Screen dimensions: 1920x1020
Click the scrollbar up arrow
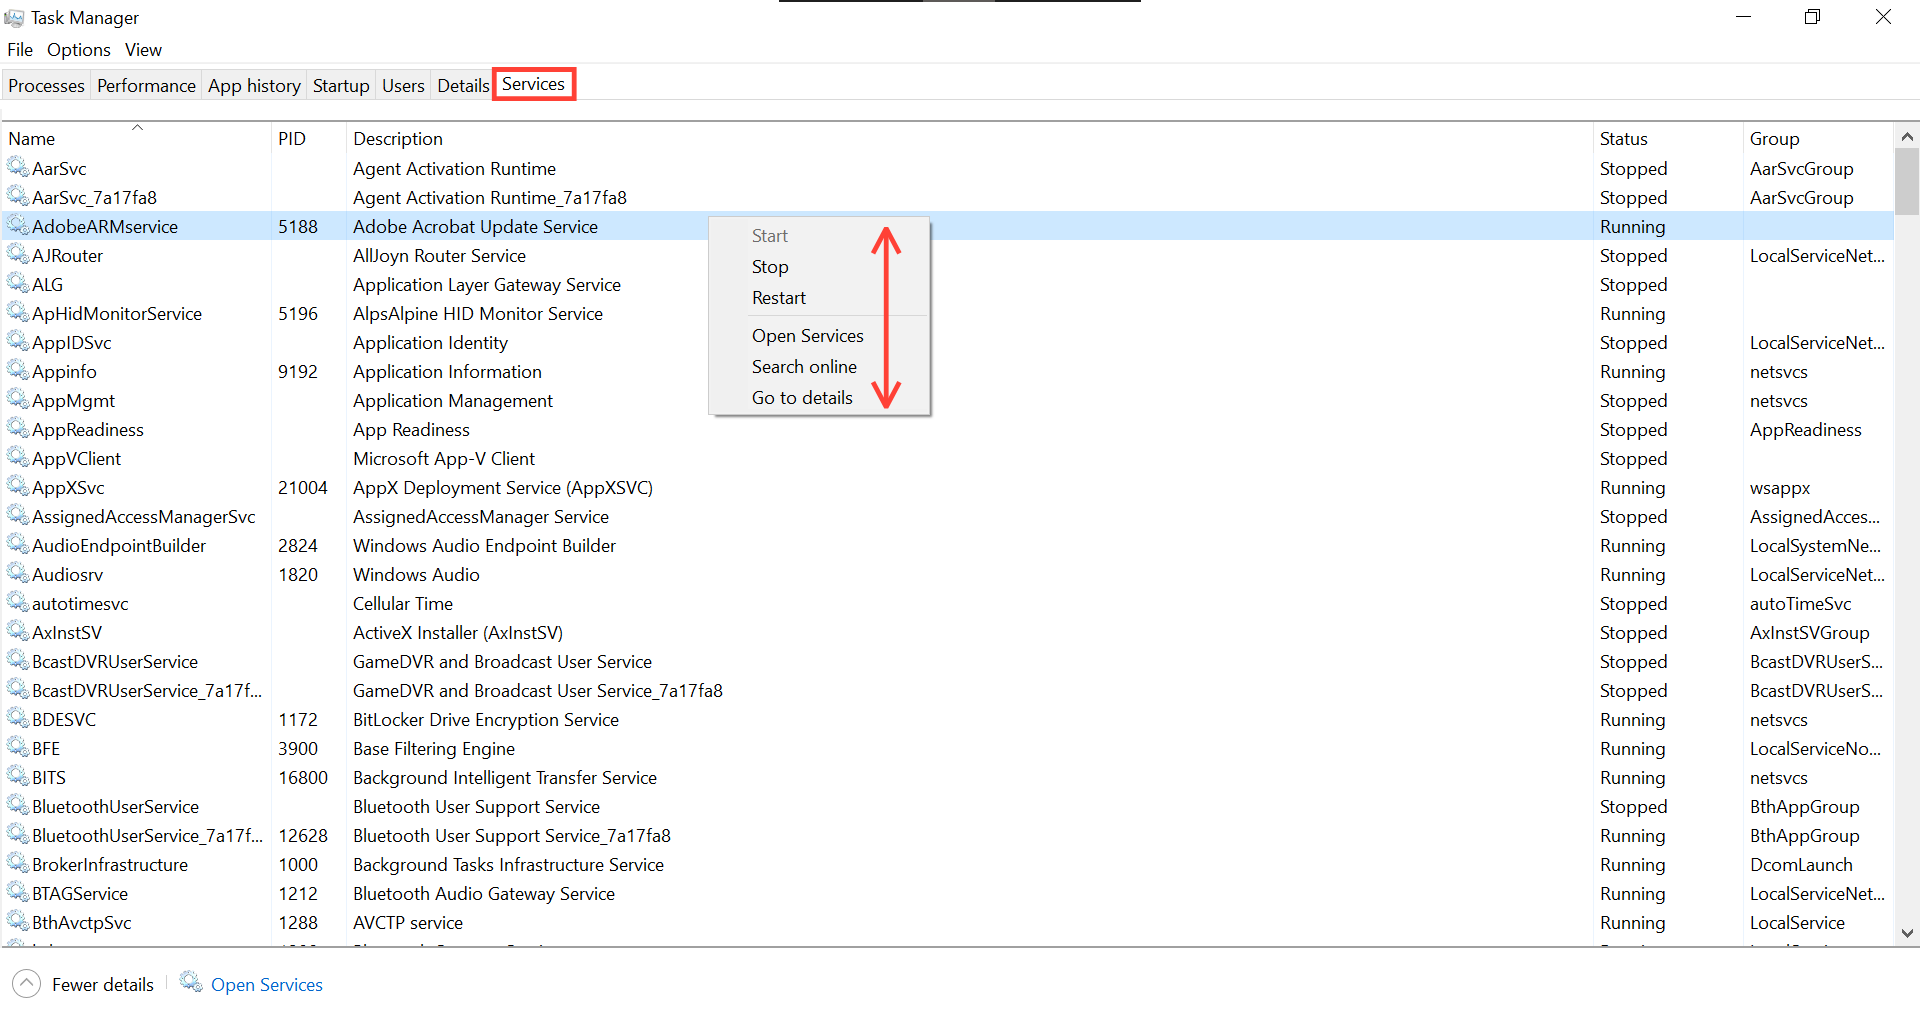(1908, 135)
